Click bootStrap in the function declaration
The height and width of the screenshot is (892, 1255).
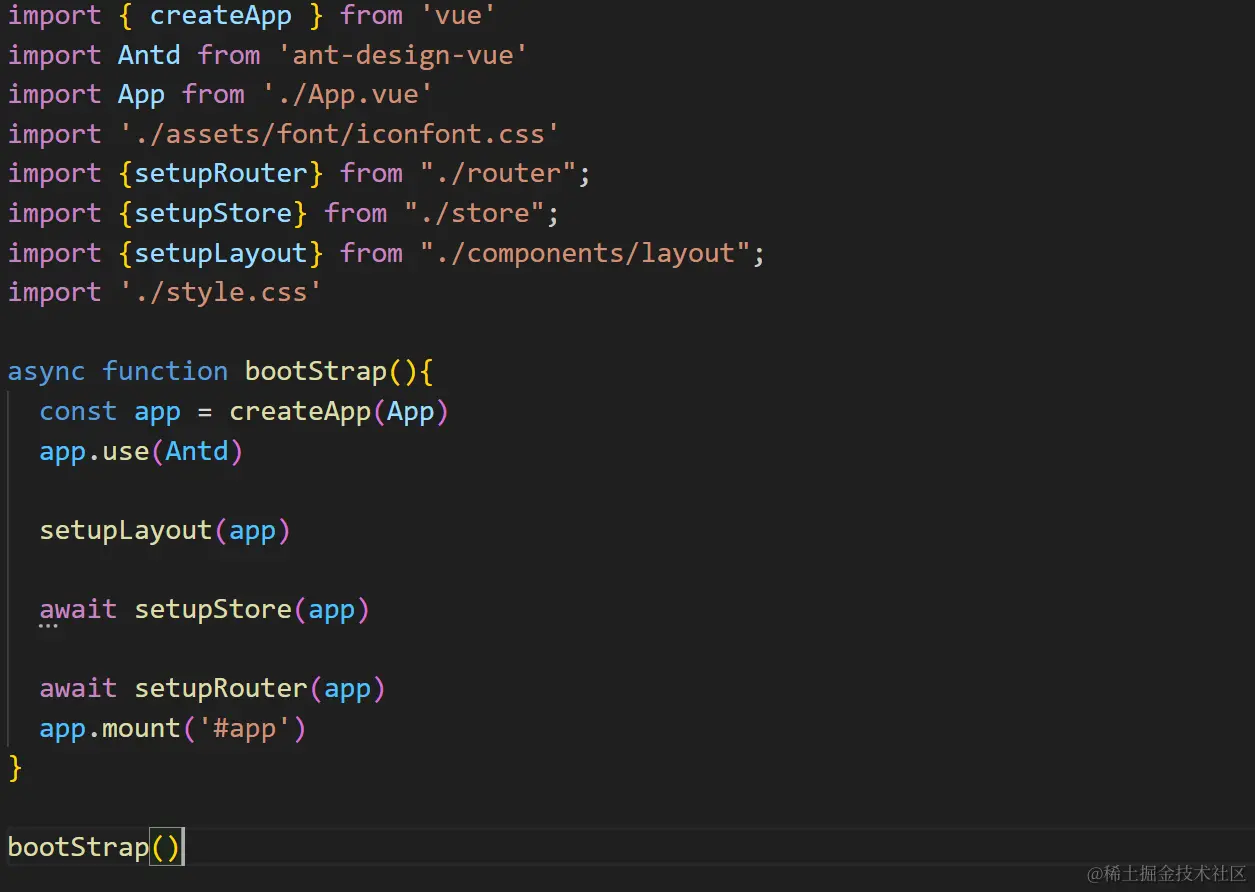[316, 372]
